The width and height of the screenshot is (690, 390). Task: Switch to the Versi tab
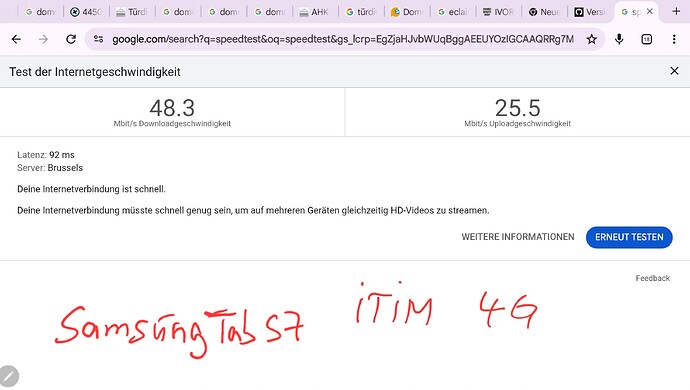click(590, 12)
